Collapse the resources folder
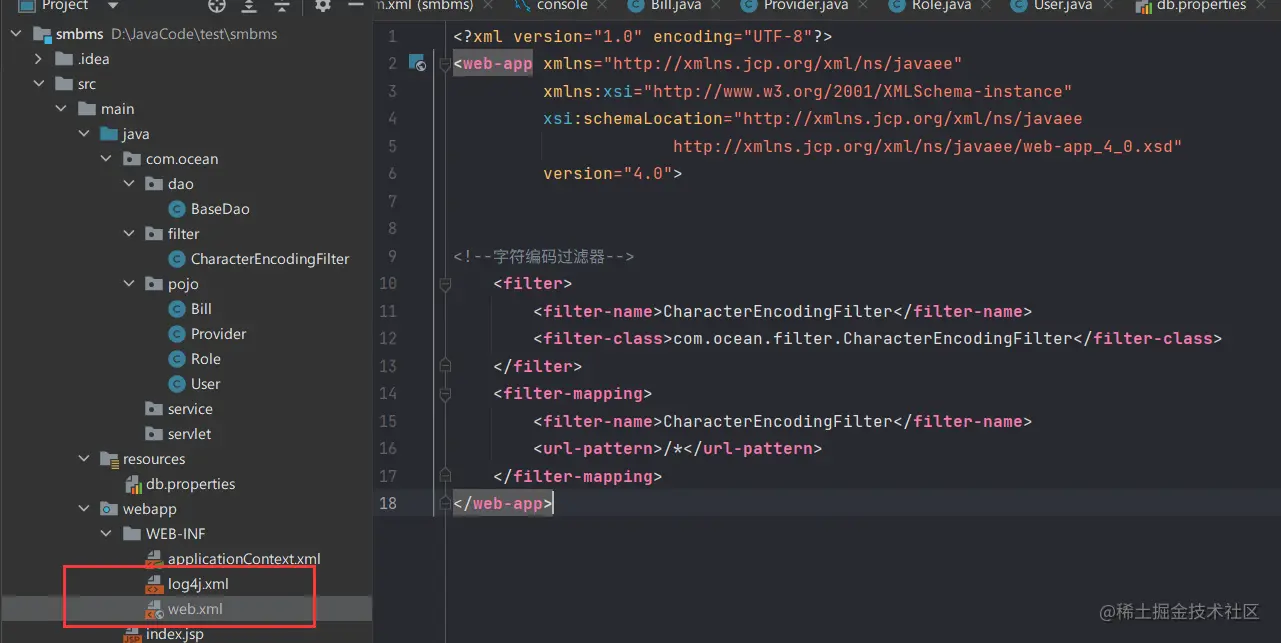Screen dimensions: 1281x643 click(84, 459)
